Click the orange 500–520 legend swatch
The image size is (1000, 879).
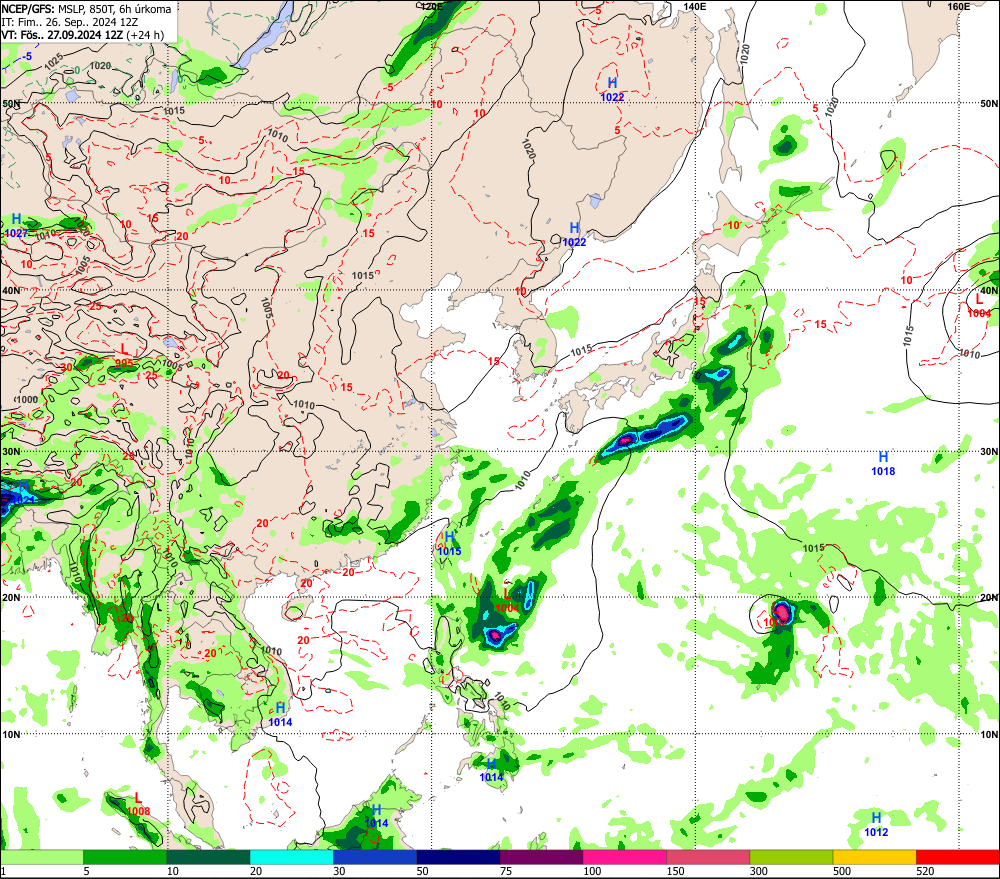point(874,857)
